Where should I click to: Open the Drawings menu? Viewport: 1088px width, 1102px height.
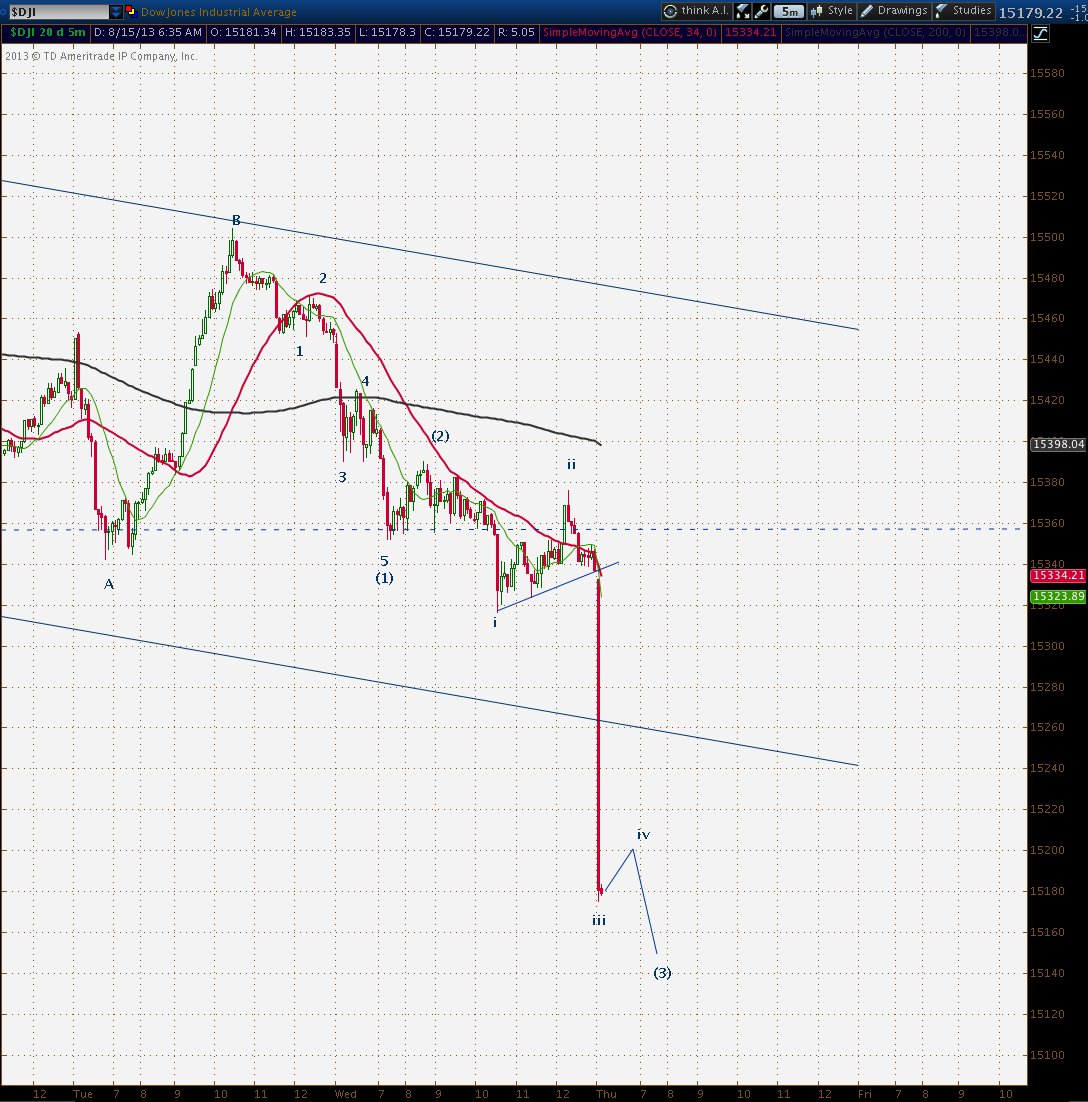pyautogui.click(x=894, y=11)
